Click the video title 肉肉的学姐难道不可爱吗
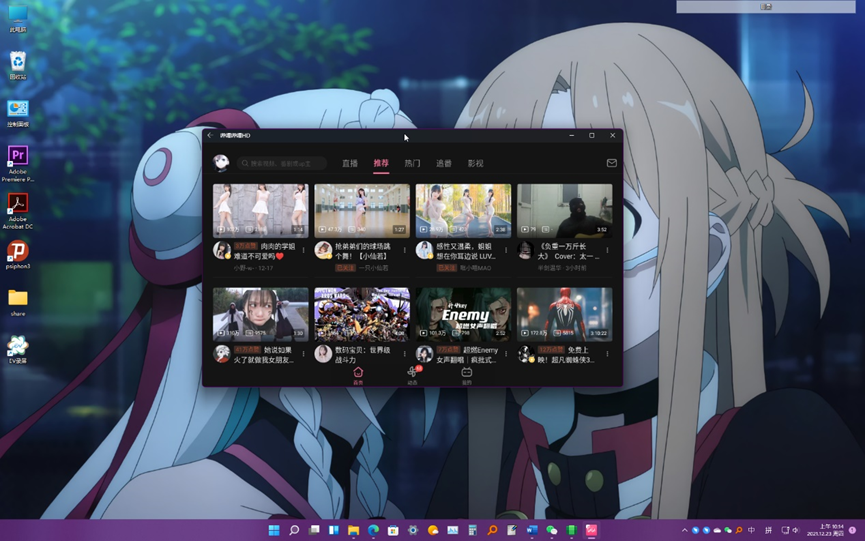The height and width of the screenshot is (541, 865). click(265, 251)
